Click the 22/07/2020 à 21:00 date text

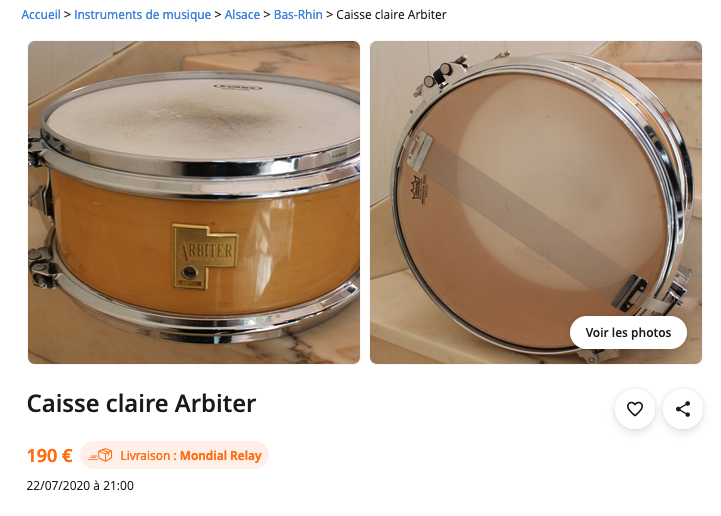tap(80, 486)
